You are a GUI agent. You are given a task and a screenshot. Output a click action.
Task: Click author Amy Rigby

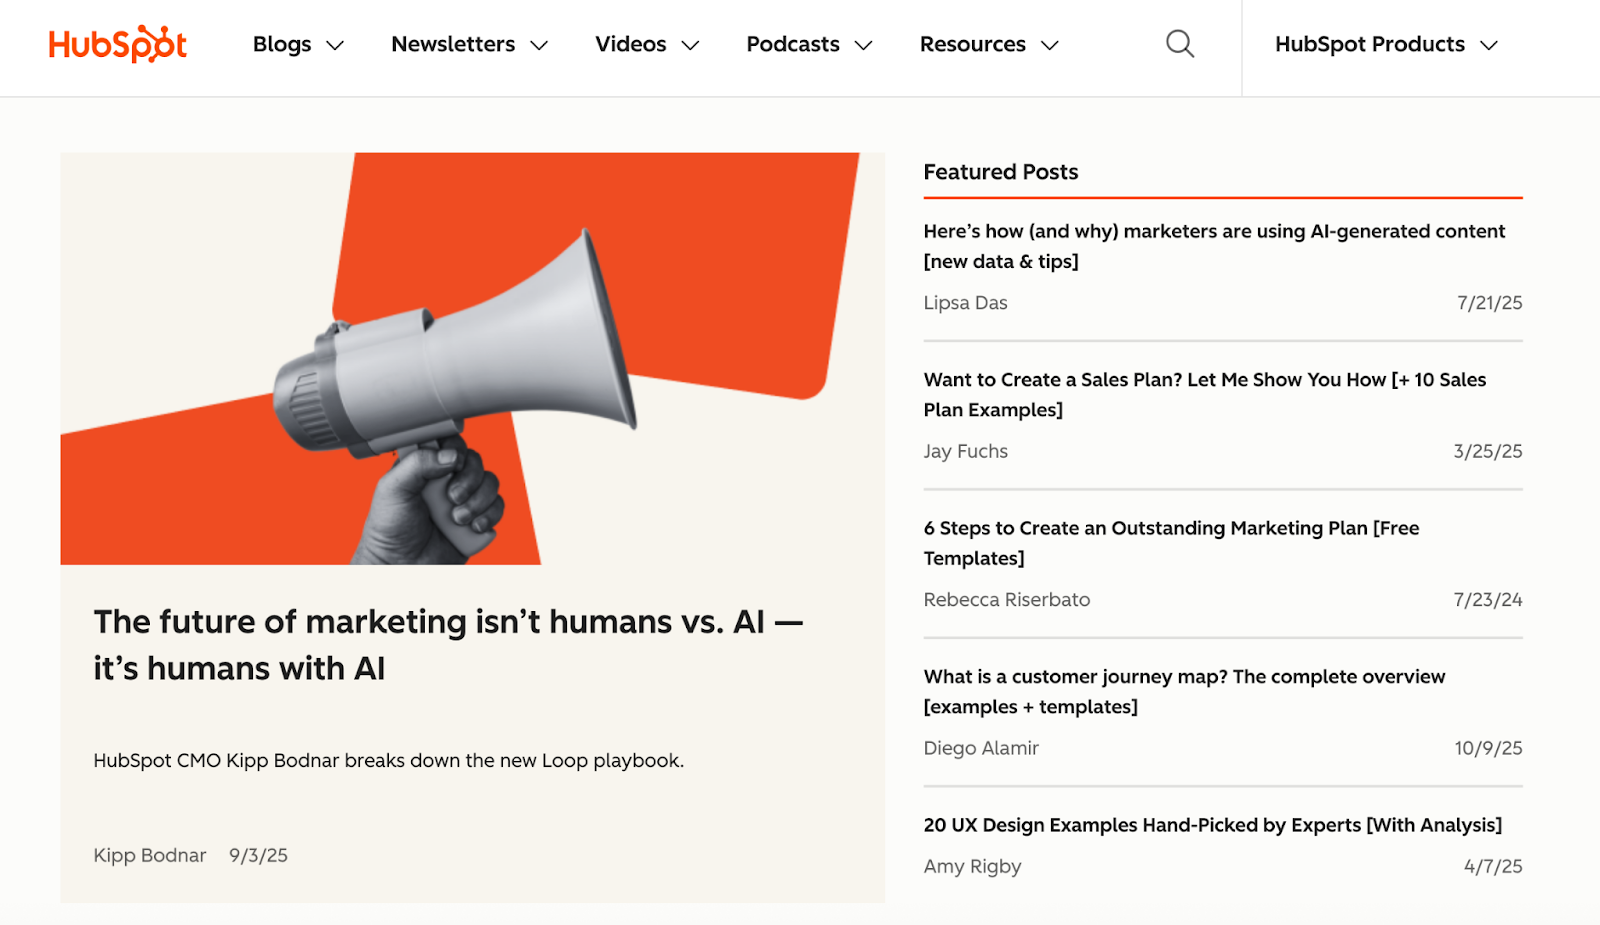tap(972, 866)
